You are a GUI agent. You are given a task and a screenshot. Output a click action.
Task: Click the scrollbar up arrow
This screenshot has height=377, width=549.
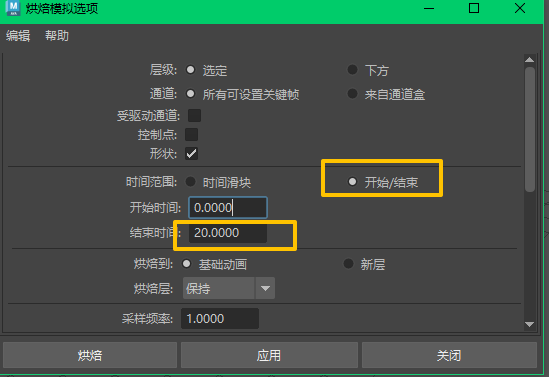pyautogui.click(x=530, y=60)
